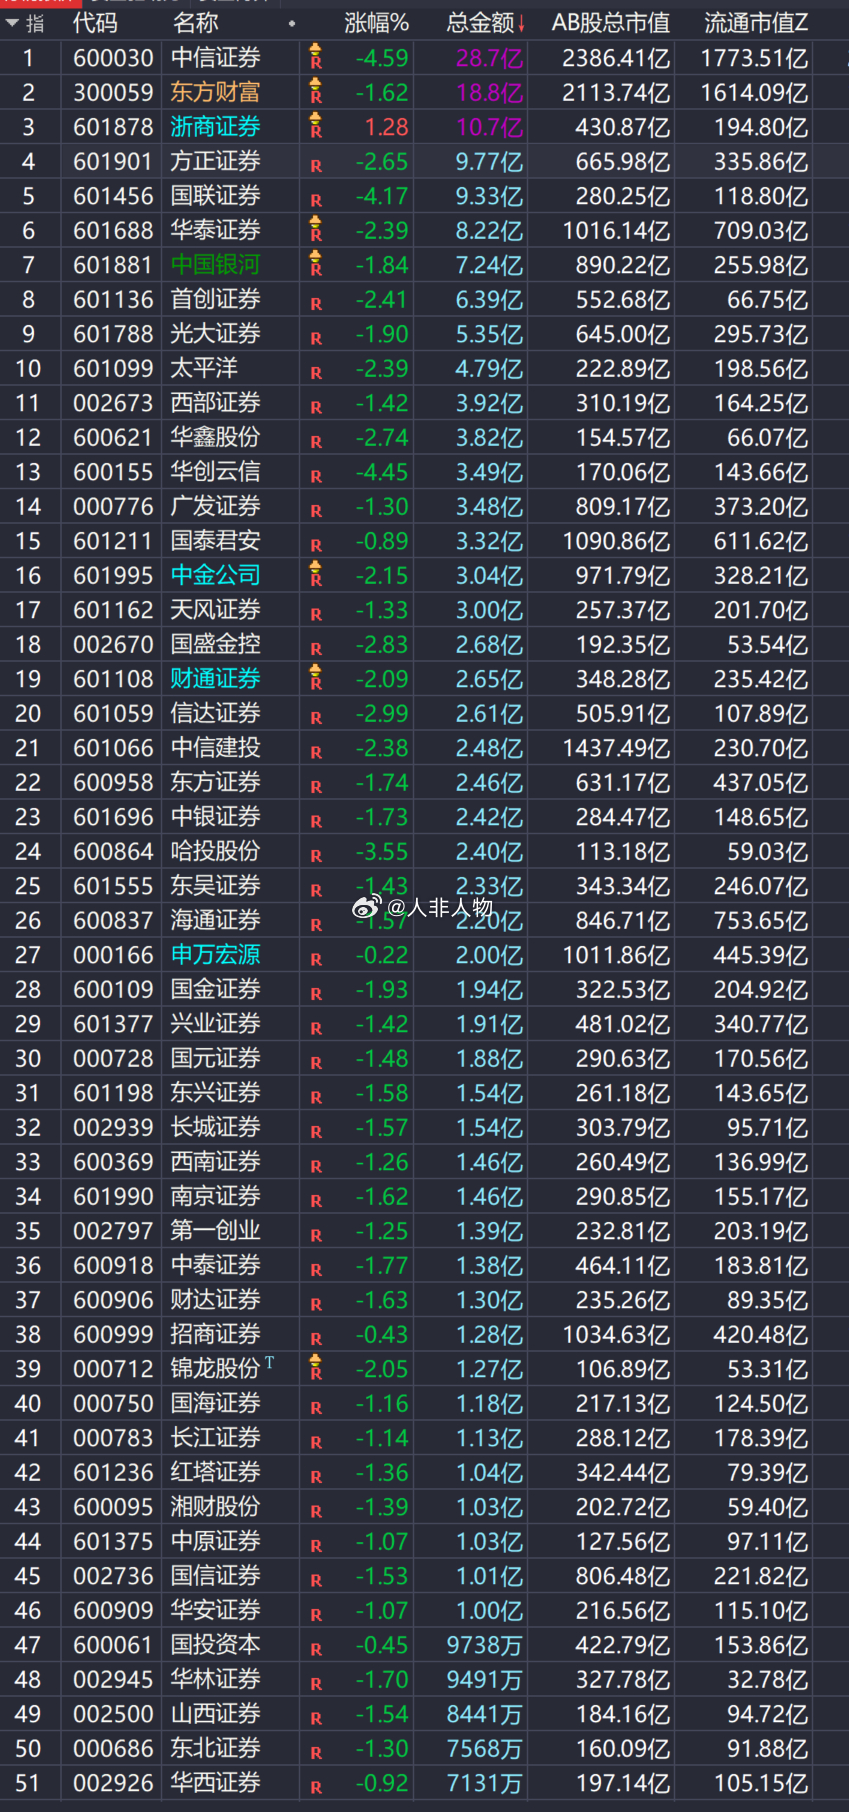Sort the list by 涨幅% header
Image resolution: width=849 pixels, height=1812 pixels.
[x=377, y=23]
